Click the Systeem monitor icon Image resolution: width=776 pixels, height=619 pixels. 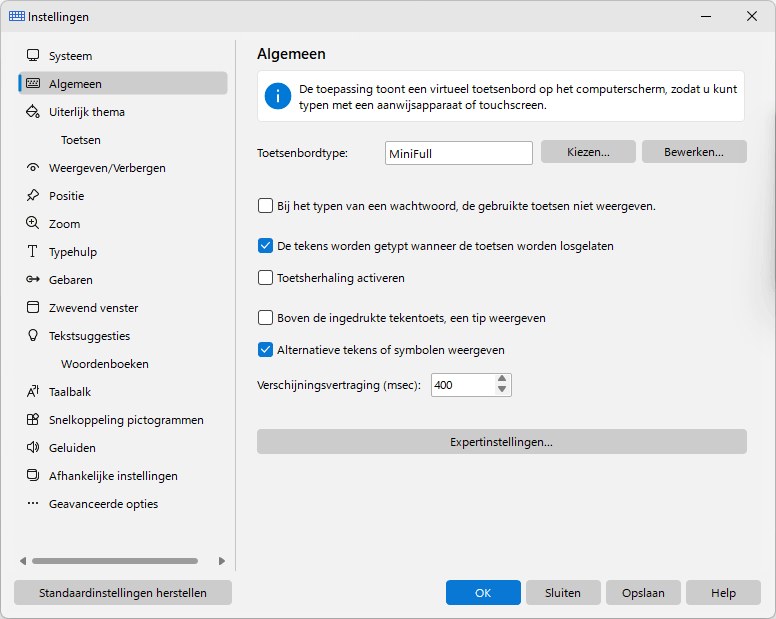[33, 55]
